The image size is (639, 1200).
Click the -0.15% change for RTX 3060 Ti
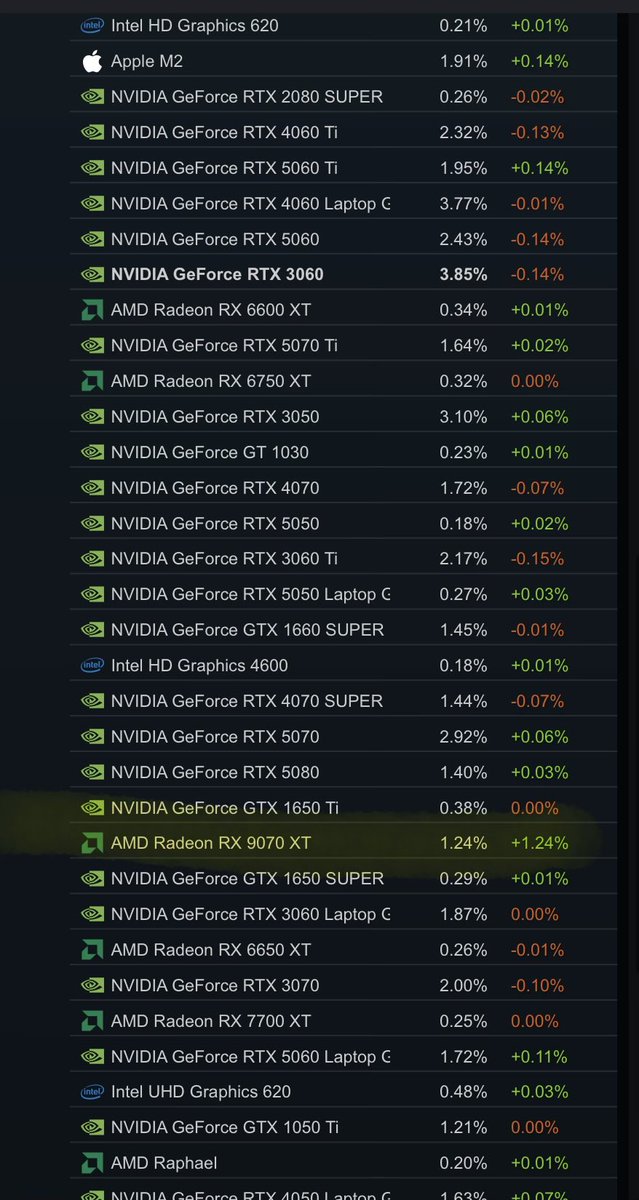tap(538, 559)
